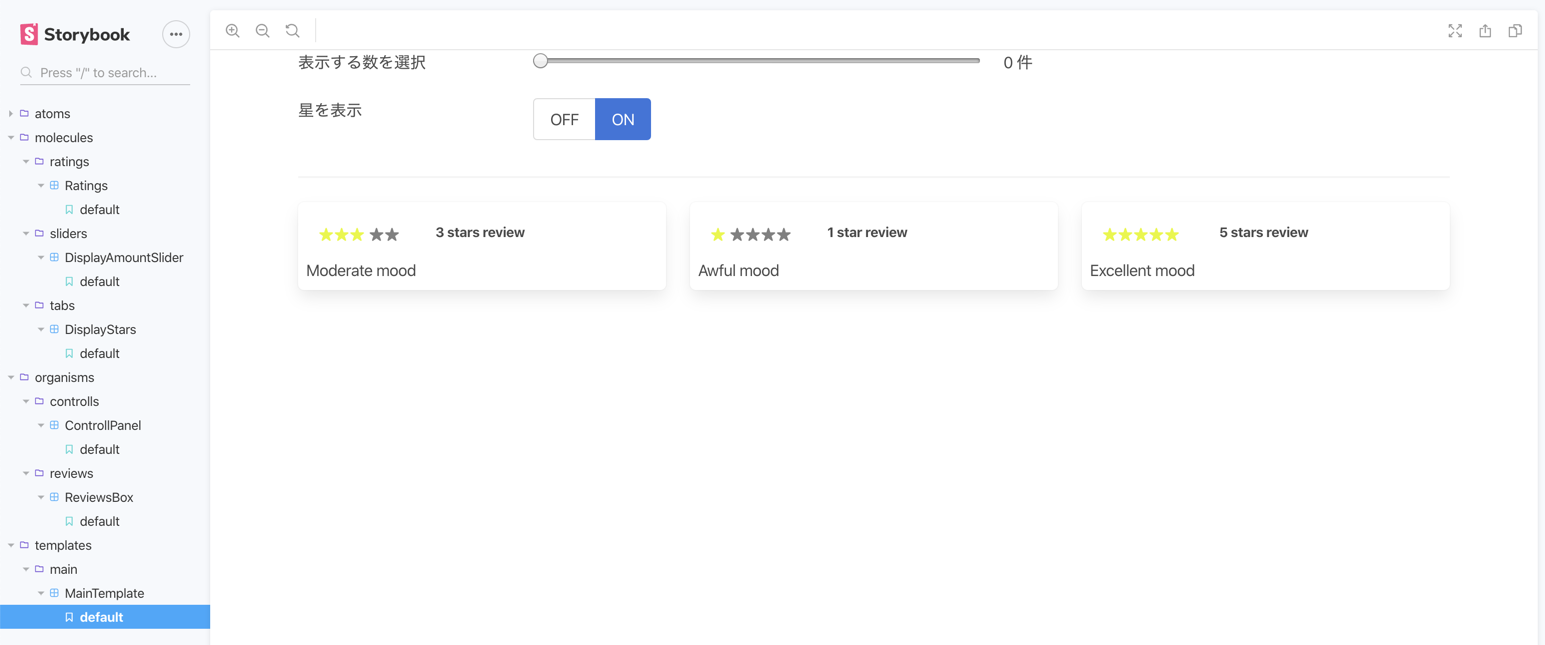Open default story under DisplayAmountSlider
This screenshot has height=645, width=1545.
point(99,282)
